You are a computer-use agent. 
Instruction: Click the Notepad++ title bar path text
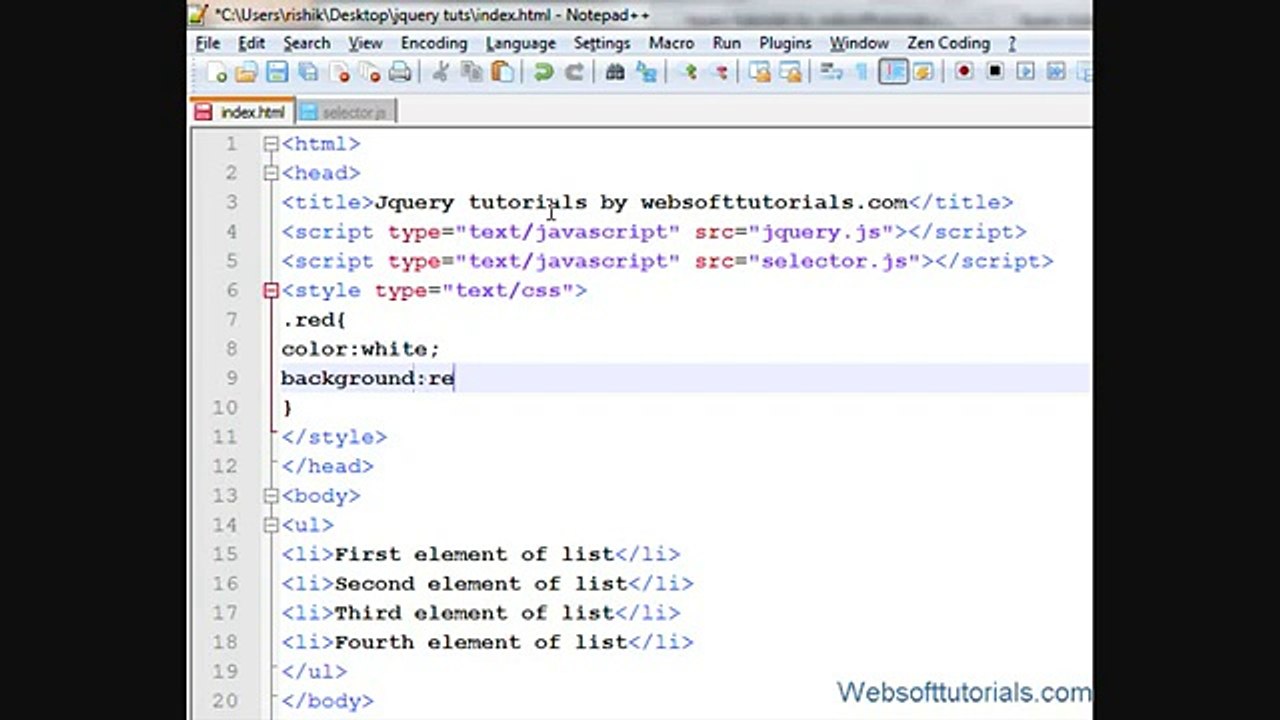point(432,15)
